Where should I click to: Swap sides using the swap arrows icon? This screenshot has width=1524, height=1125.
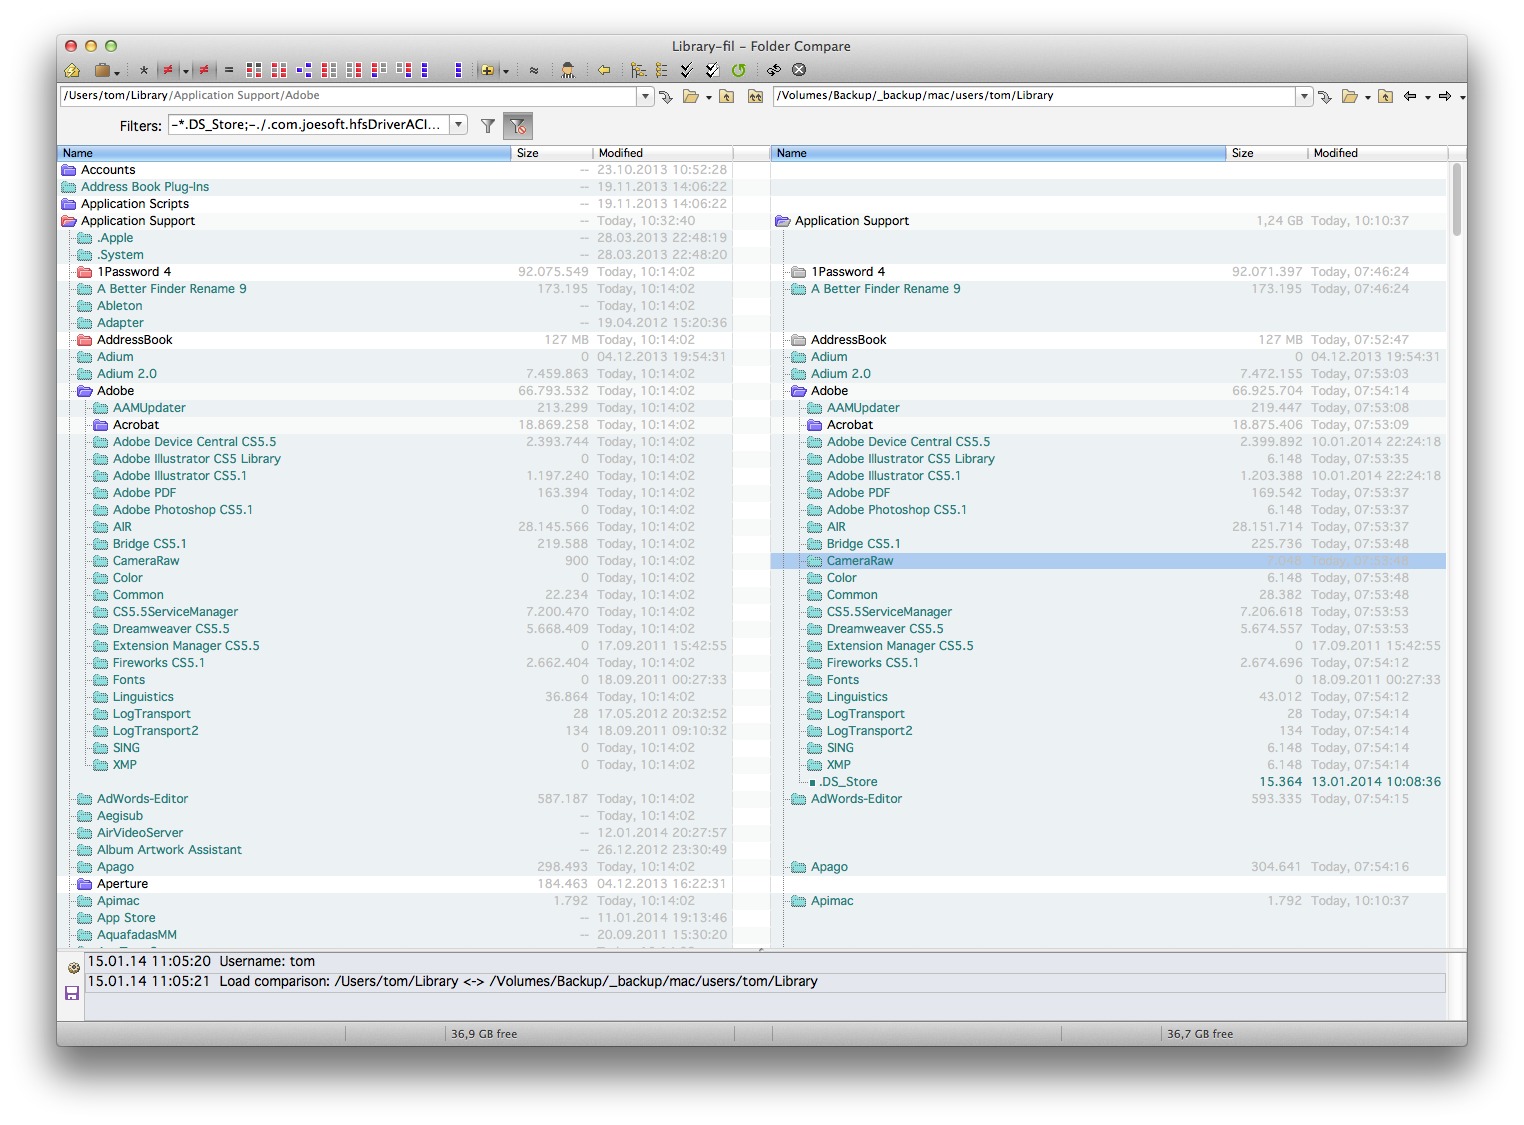click(x=773, y=70)
